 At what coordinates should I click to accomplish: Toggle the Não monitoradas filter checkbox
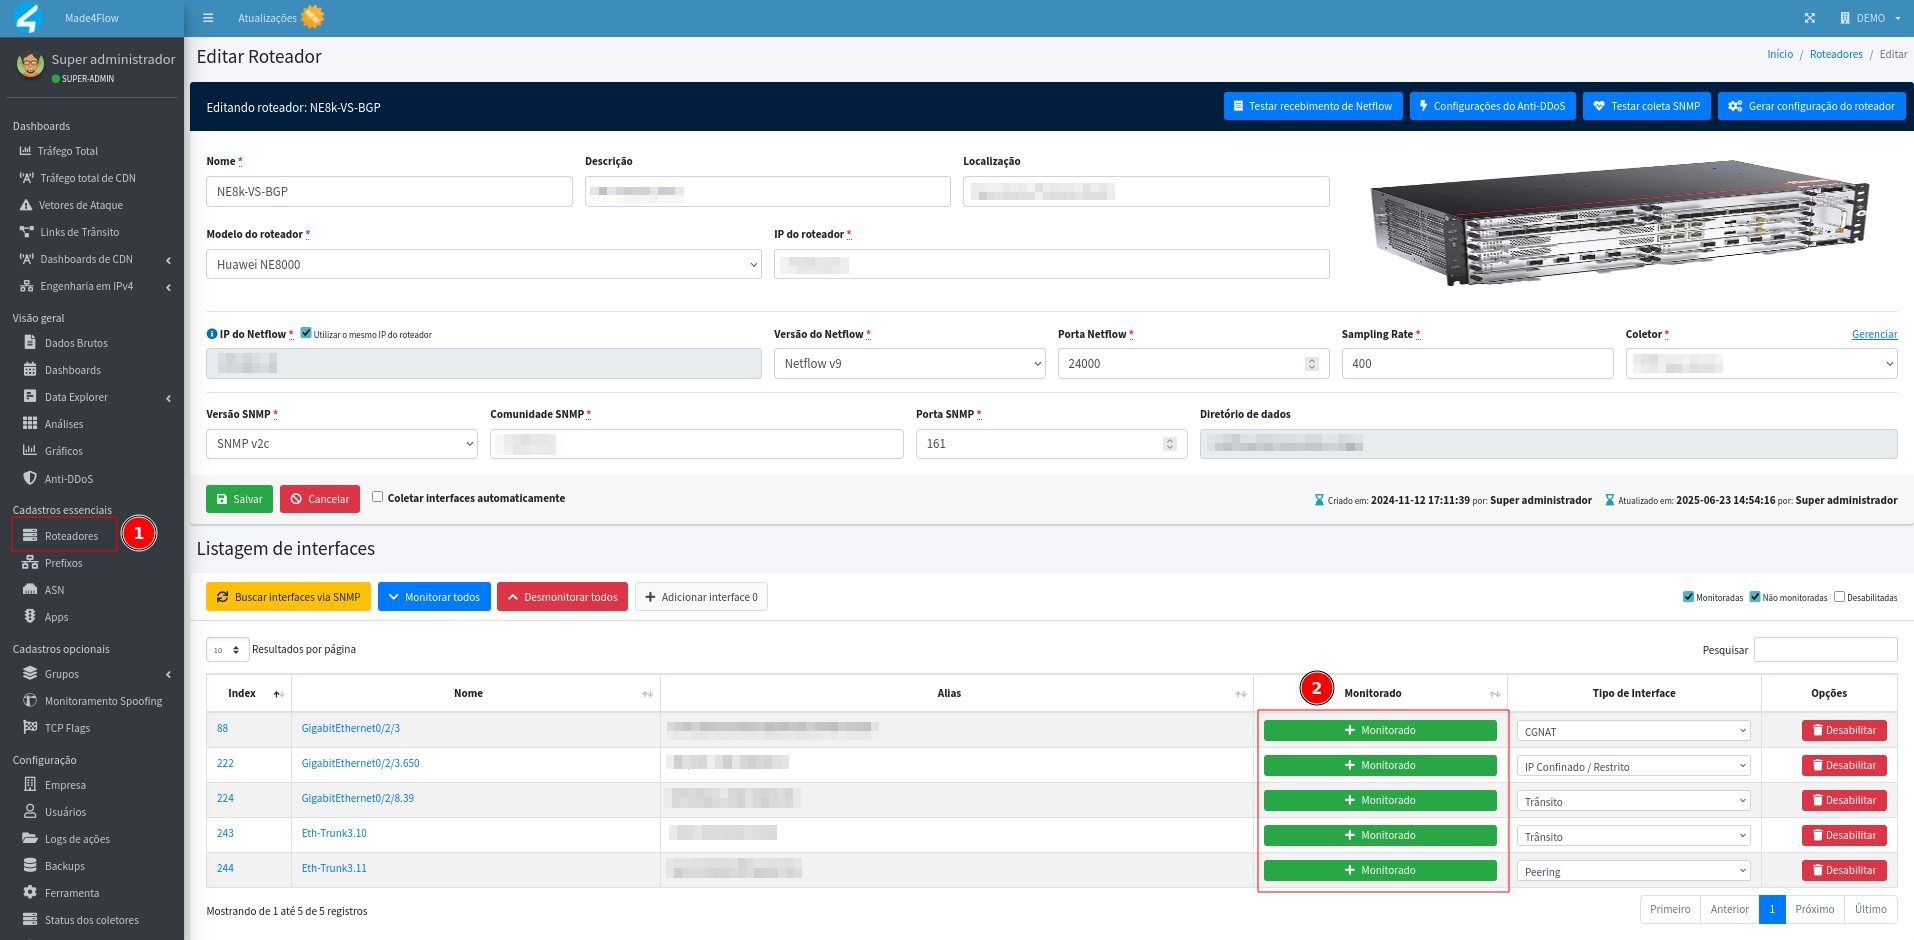click(x=1754, y=597)
